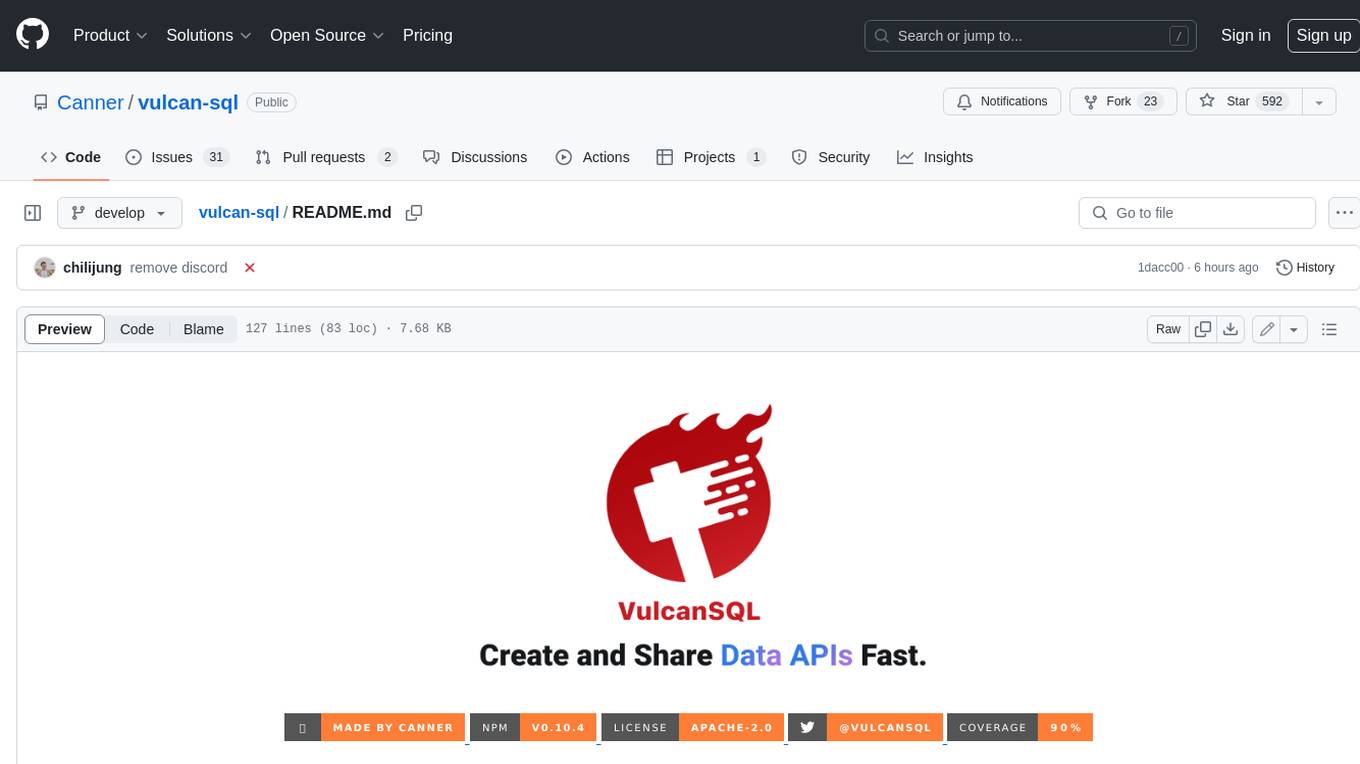Switch to the Pull requests tab
This screenshot has height=764, width=1360.
326,157
